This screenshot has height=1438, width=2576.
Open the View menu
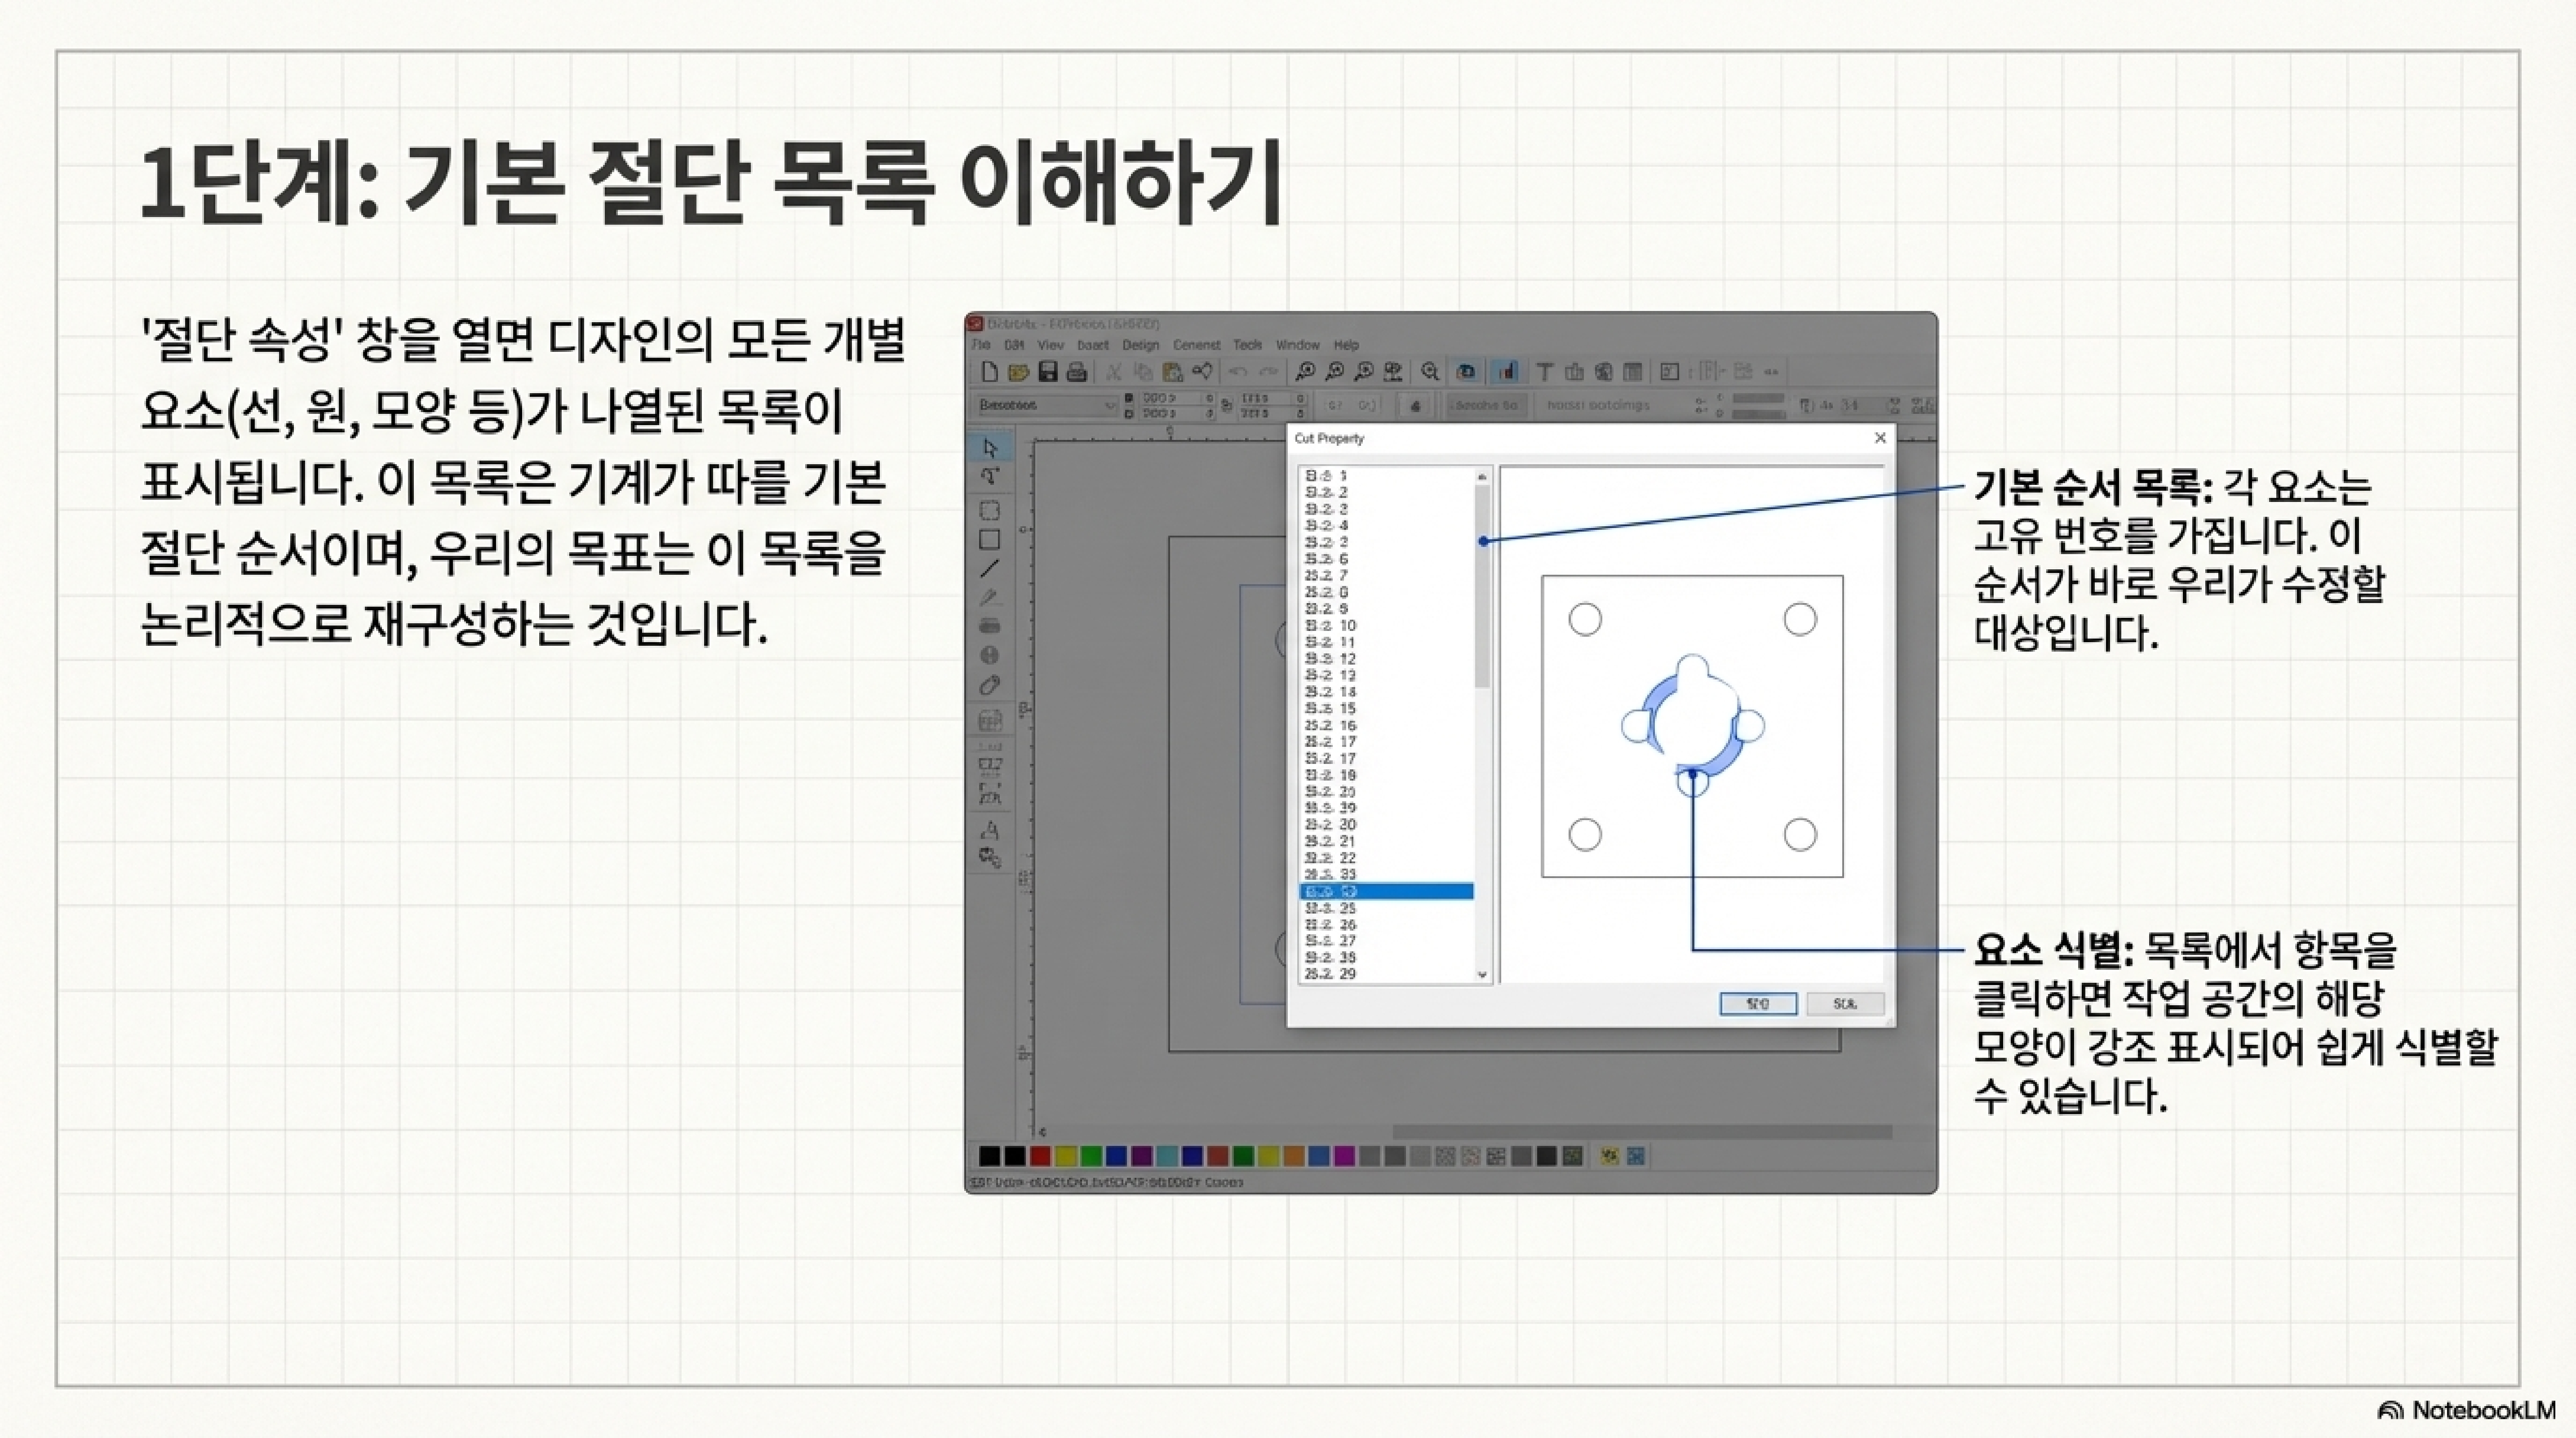point(1050,345)
